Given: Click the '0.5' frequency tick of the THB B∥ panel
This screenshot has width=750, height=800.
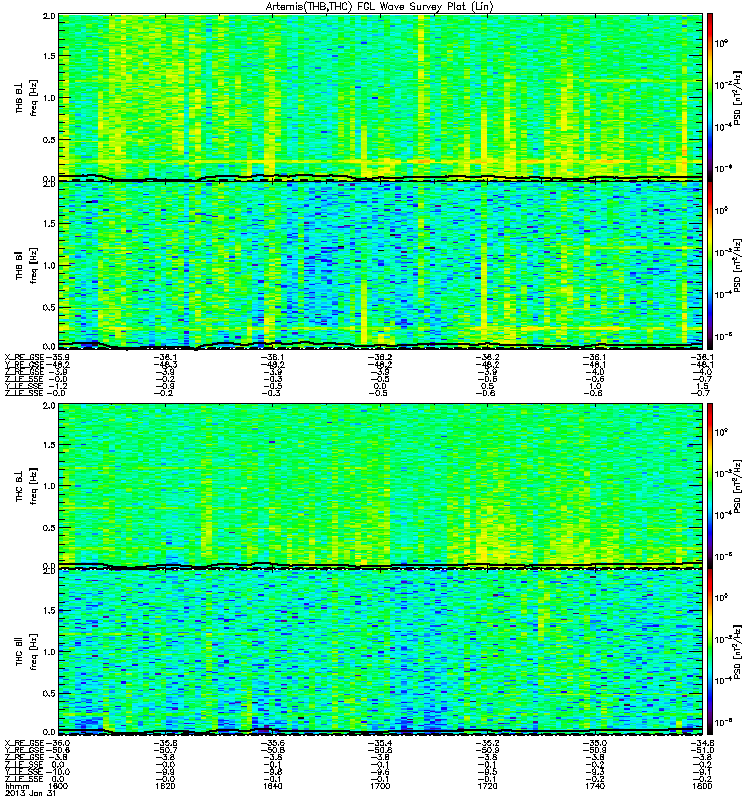Looking at the screenshot, I should [49, 307].
